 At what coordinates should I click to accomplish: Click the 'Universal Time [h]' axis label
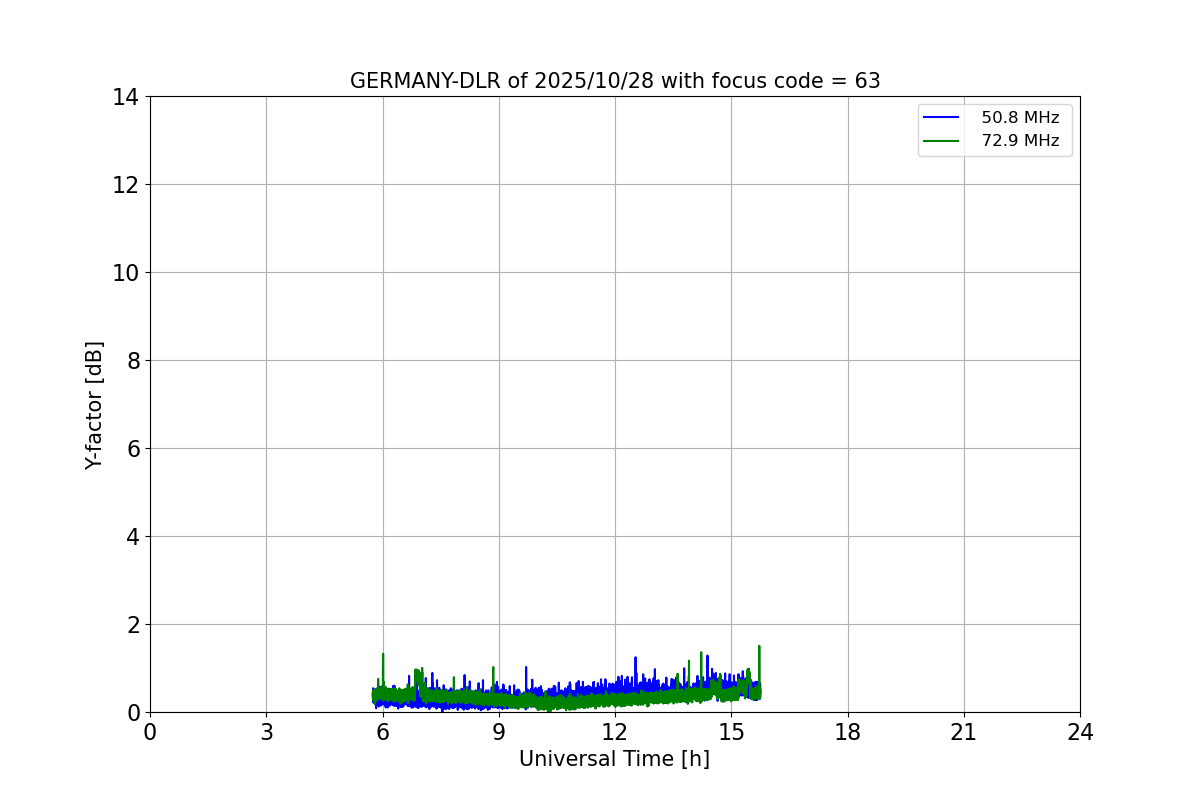tap(614, 759)
